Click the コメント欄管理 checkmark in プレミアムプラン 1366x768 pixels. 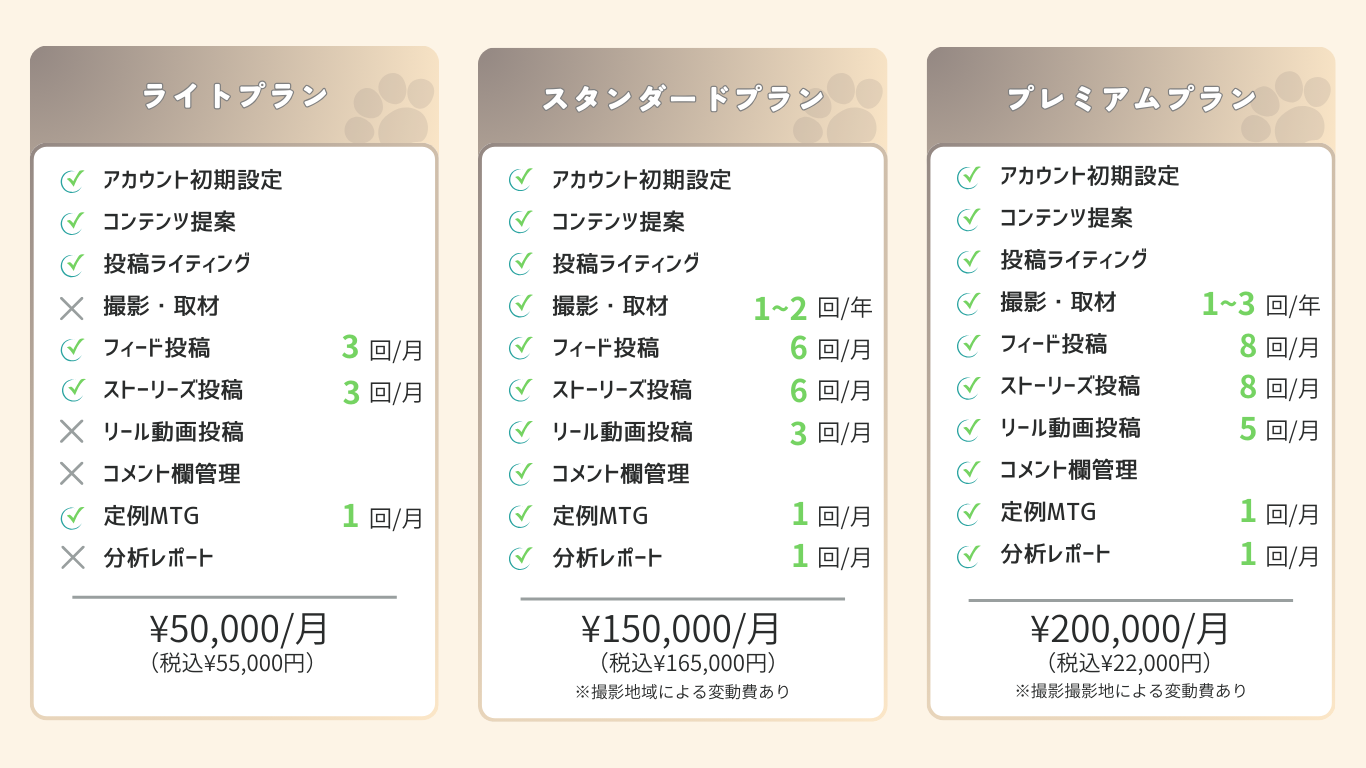point(968,471)
